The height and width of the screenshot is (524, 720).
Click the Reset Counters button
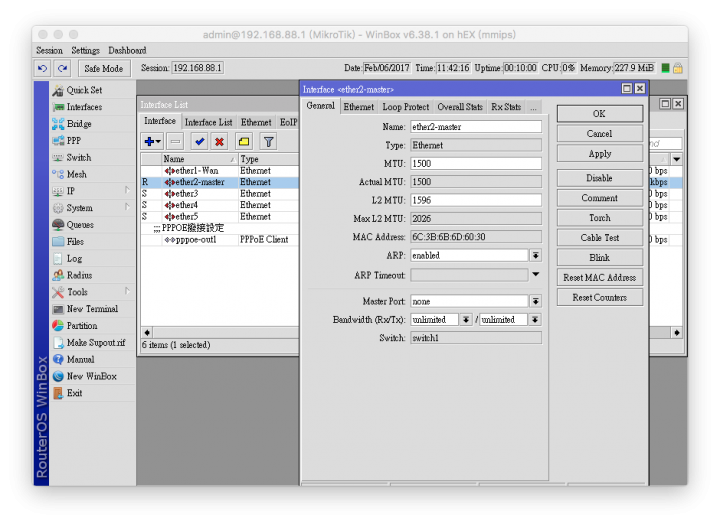[x=600, y=298]
